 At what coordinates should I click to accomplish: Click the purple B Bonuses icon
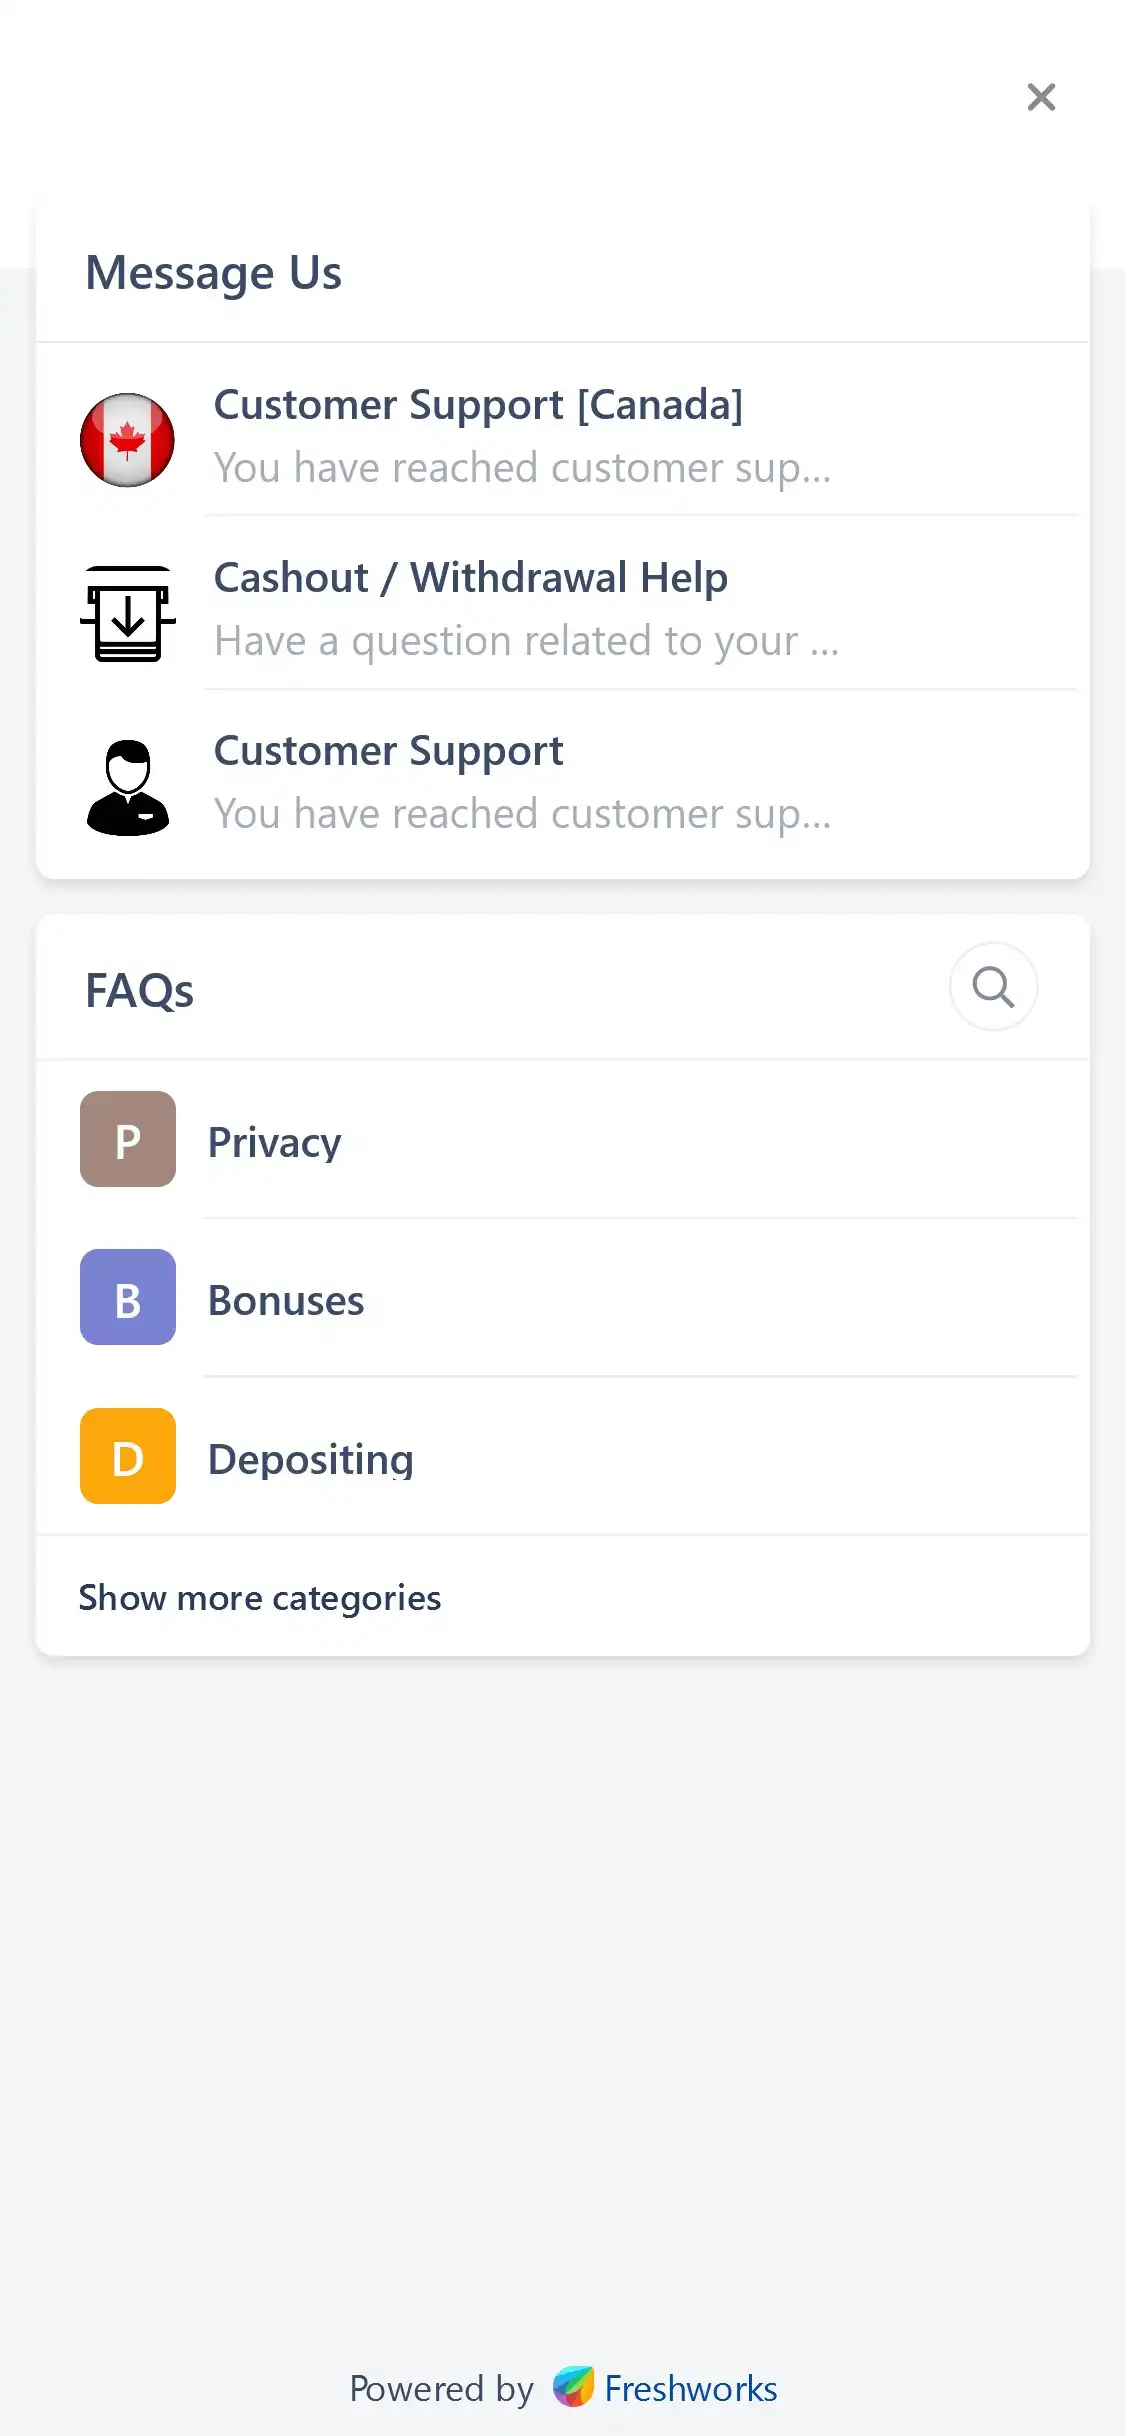click(x=127, y=1297)
